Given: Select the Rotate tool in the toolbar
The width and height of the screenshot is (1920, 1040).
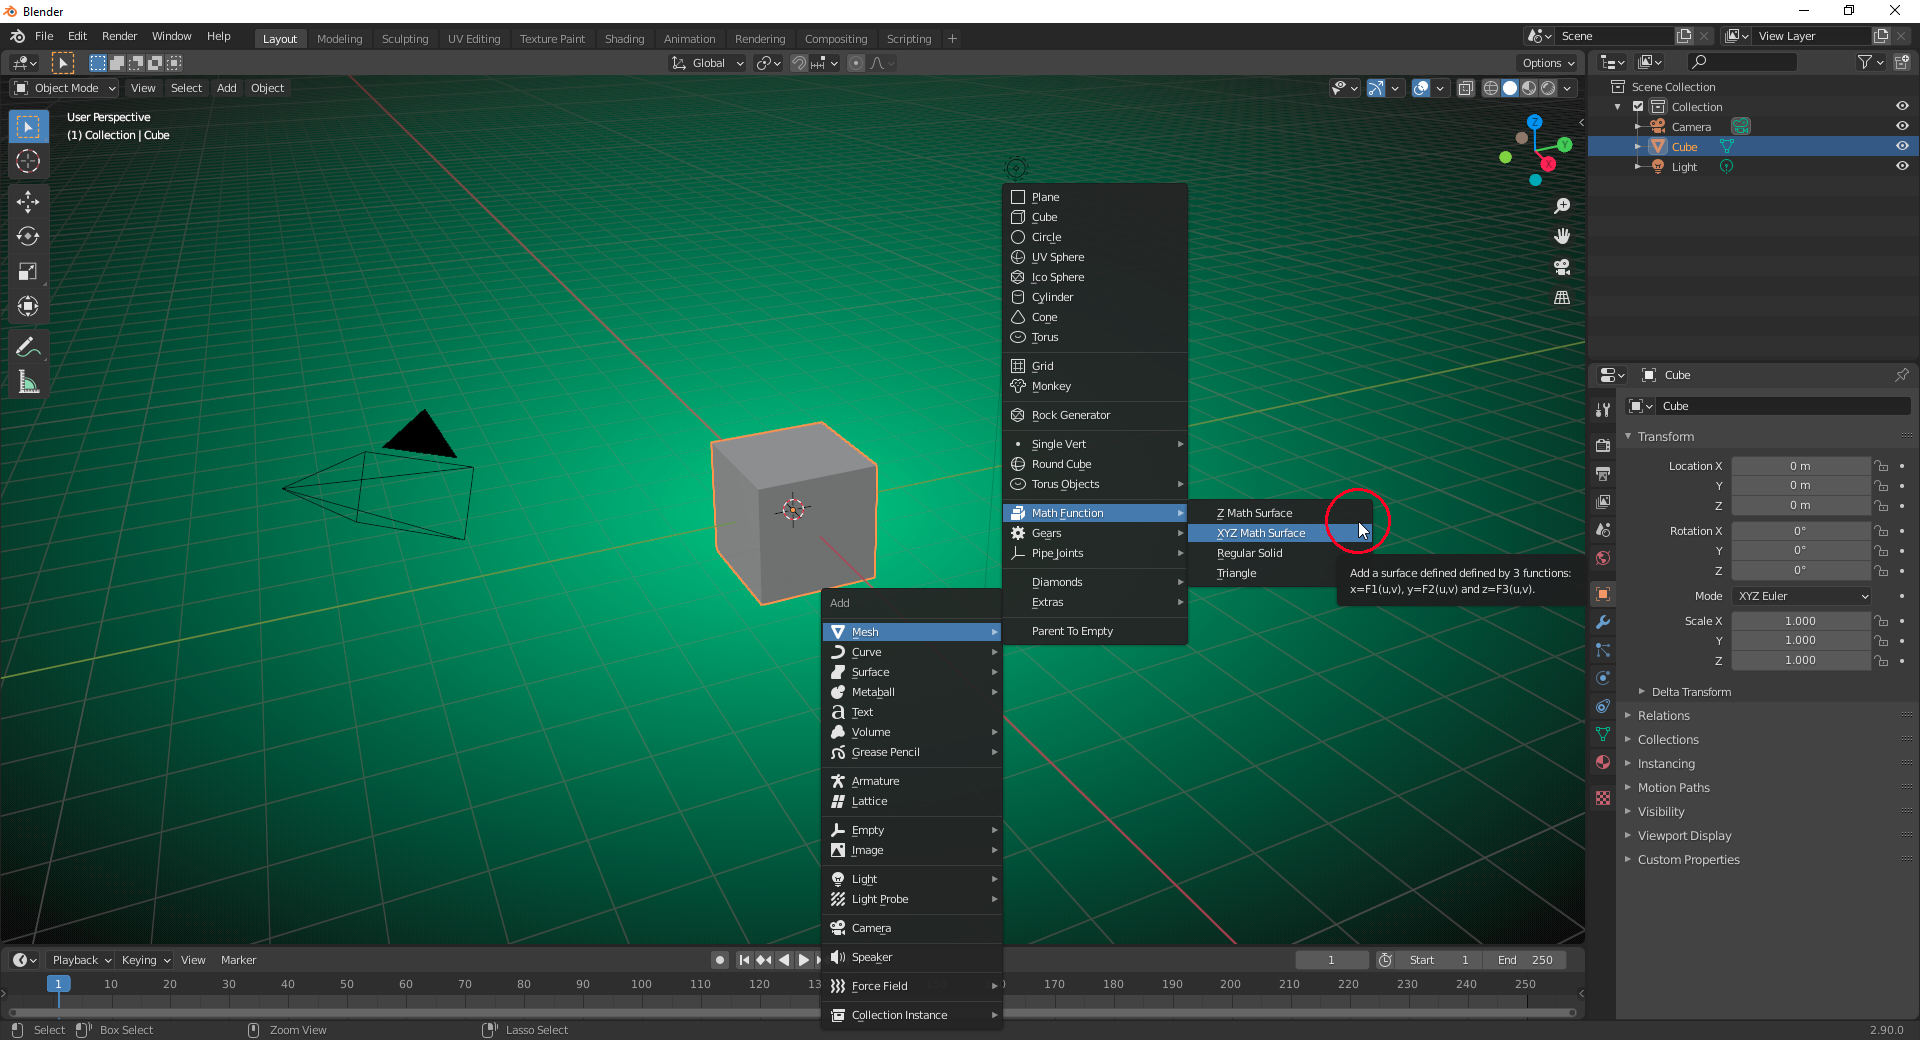Looking at the screenshot, I should [x=28, y=237].
